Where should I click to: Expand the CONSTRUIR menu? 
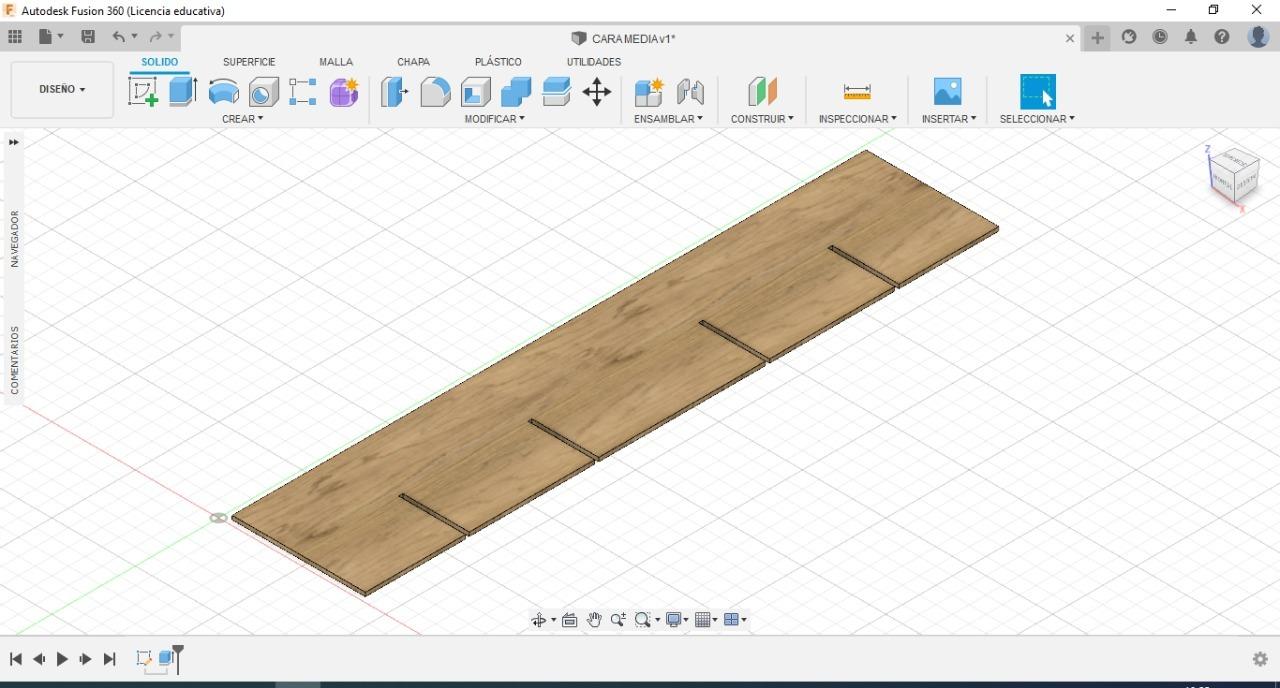click(x=762, y=119)
